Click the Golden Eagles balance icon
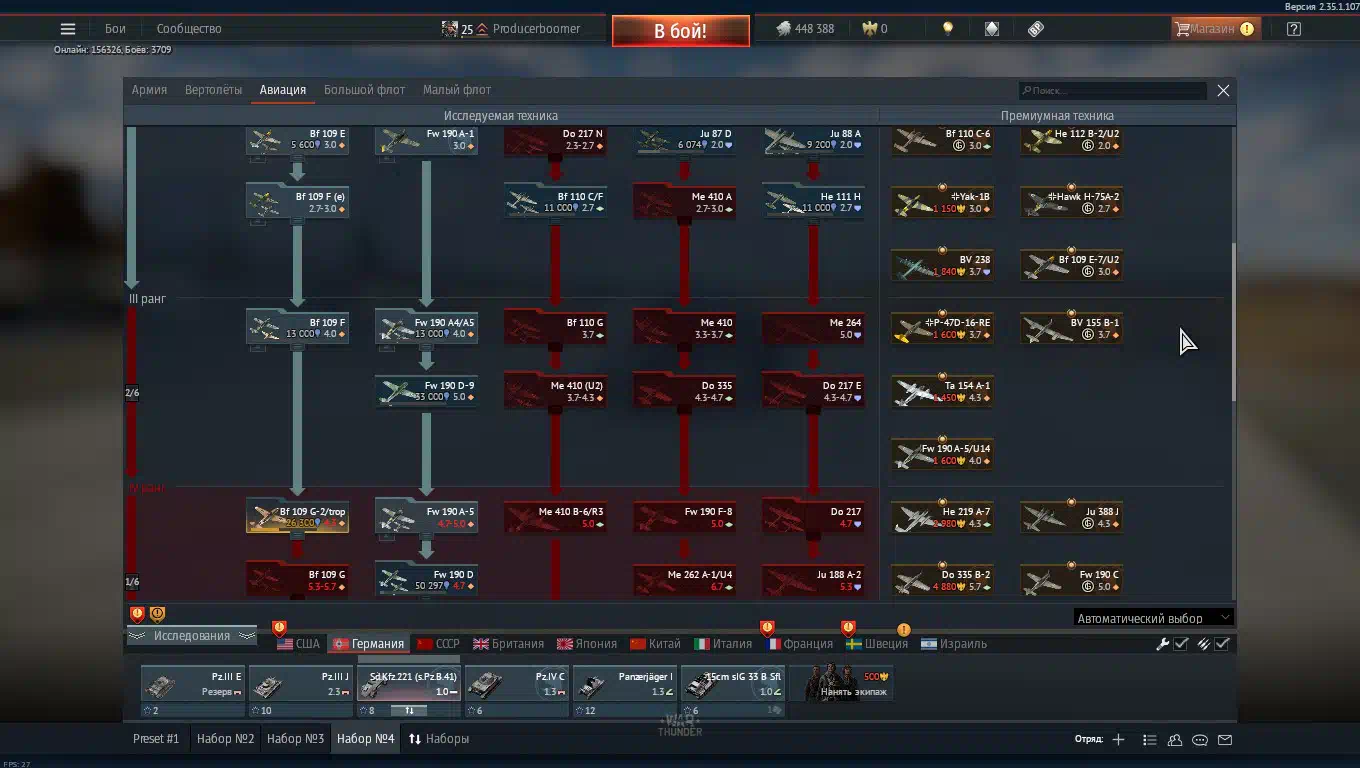This screenshot has height=768, width=1360. pyautogui.click(x=870, y=29)
